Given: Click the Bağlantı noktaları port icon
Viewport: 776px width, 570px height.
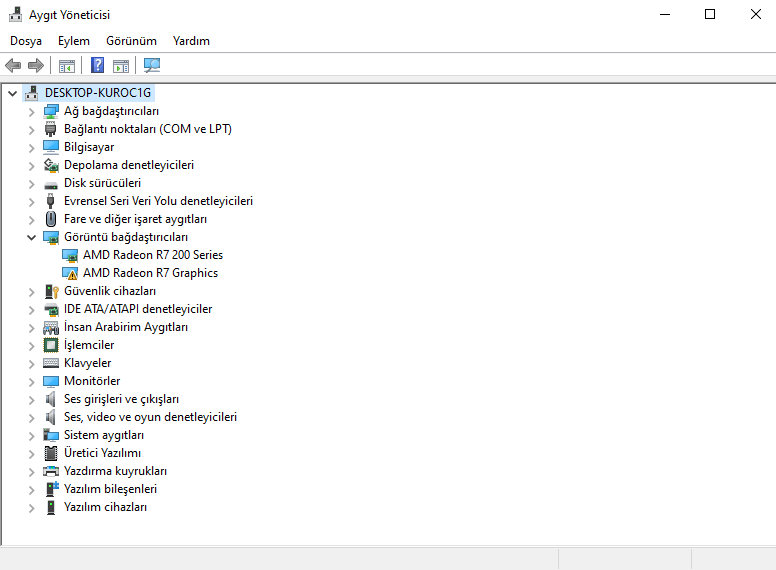Looking at the screenshot, I should pyautogui.click(x=50, y=129).
